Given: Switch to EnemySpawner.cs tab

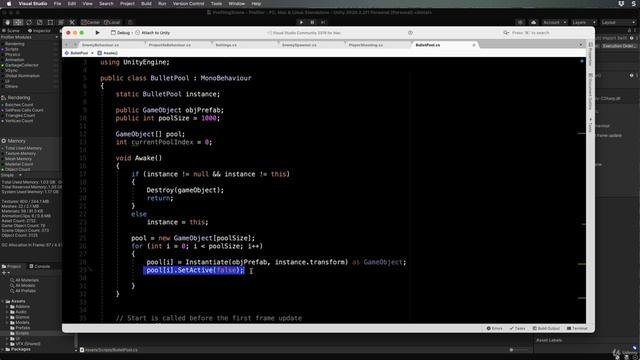Looking at the screenshot, I should click(299, 45).
